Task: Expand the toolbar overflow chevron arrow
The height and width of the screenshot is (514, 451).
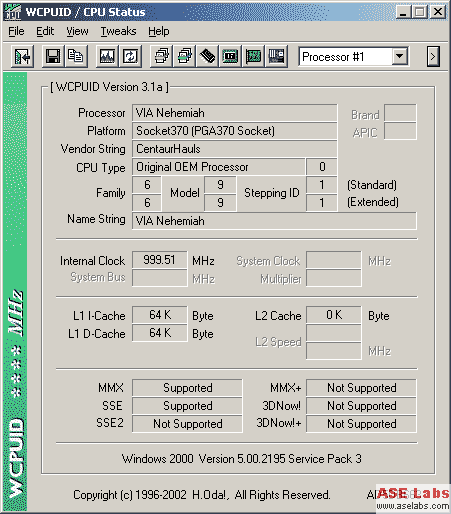Action: click(433, 56)
